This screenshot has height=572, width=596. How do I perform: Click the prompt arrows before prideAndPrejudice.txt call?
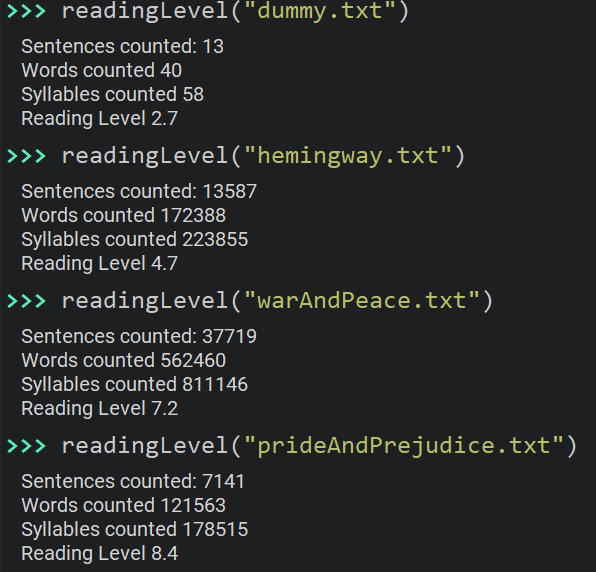click(27, 446)
